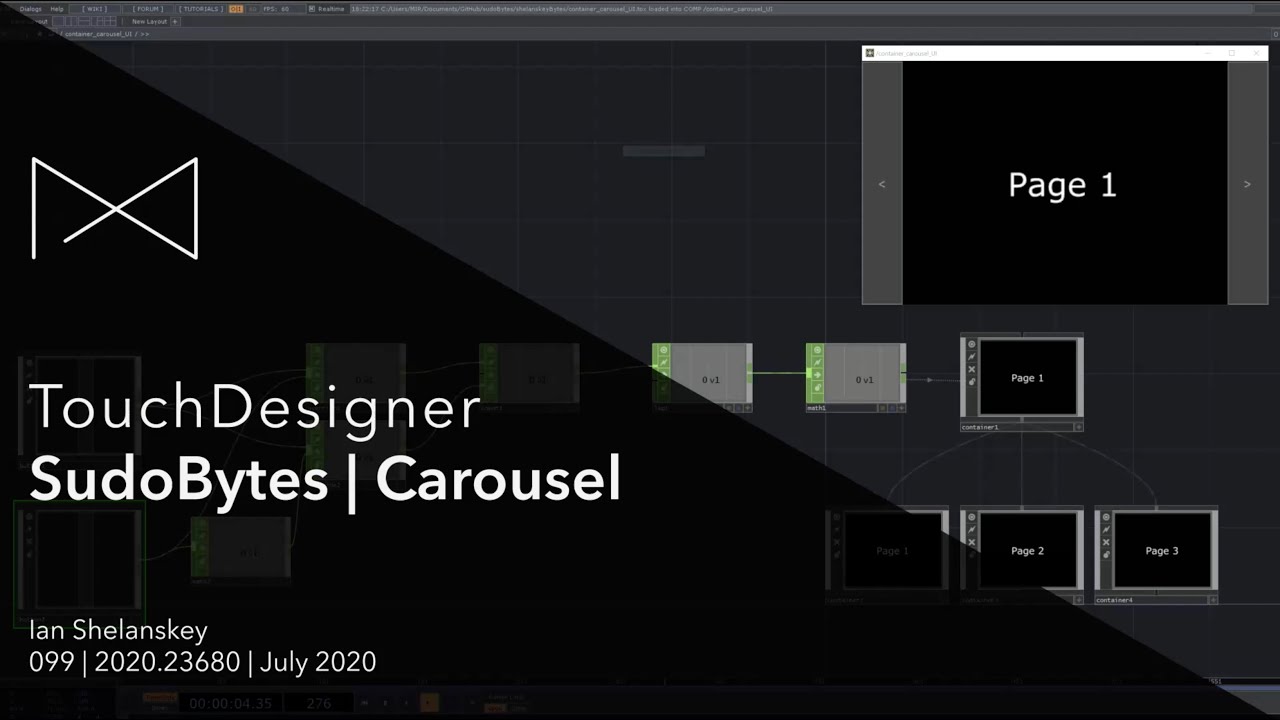Select the Page 2 container thumbnail
Viewport: 1280px width, 720px height.
tap(1028, 551)
